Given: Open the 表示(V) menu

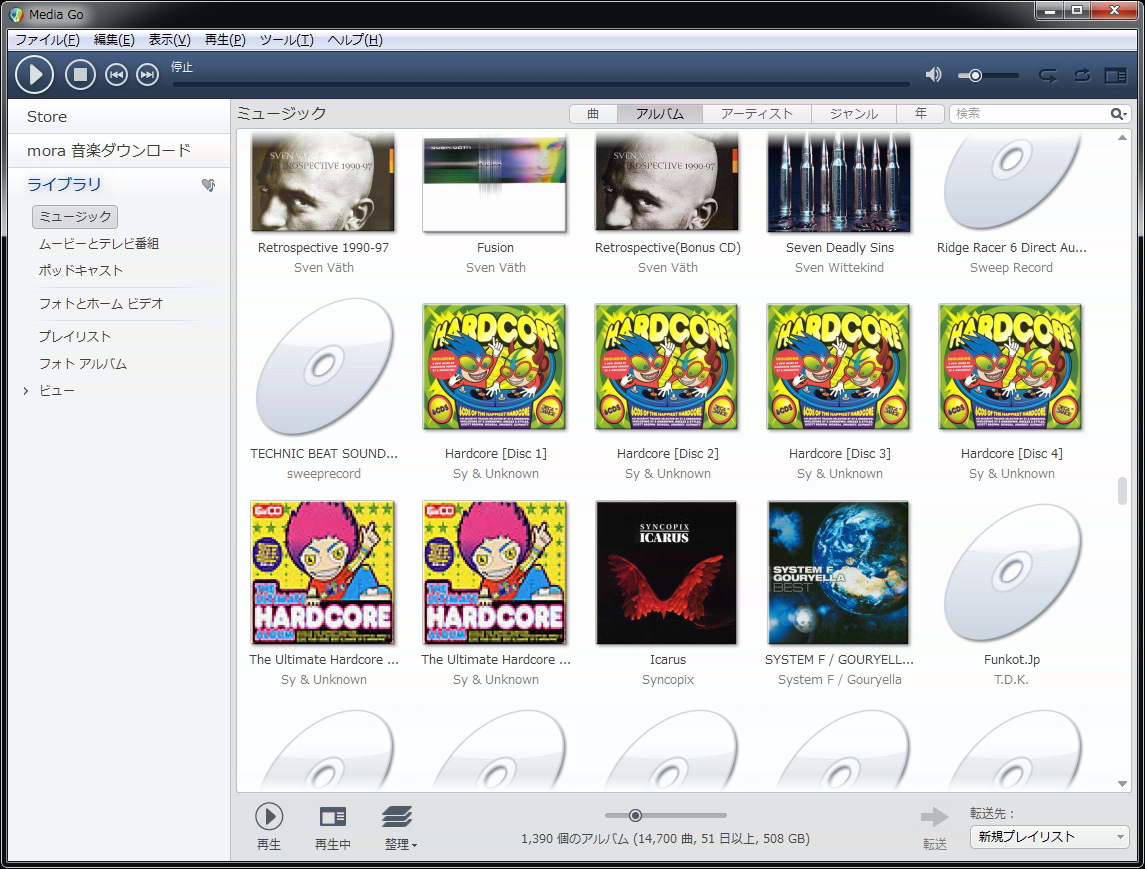Looking at the screenshot, I should 169,39.
